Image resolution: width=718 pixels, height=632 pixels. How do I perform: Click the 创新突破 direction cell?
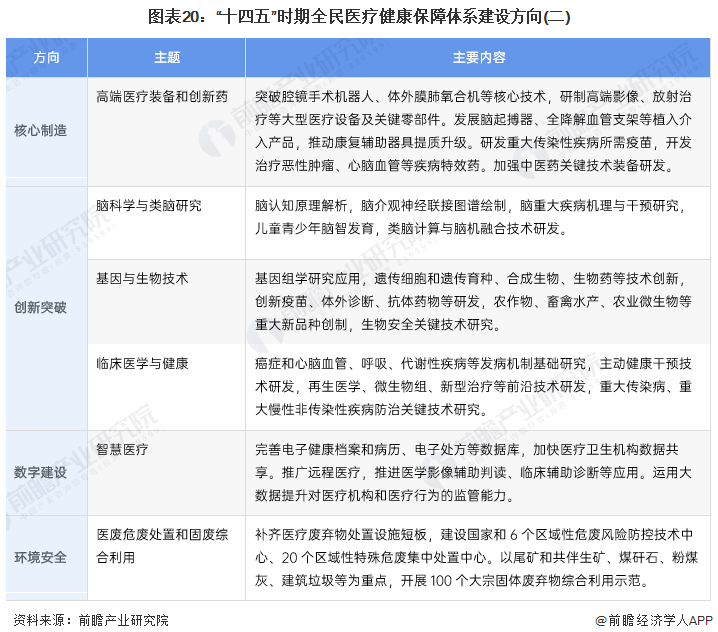tap(47, 308)
